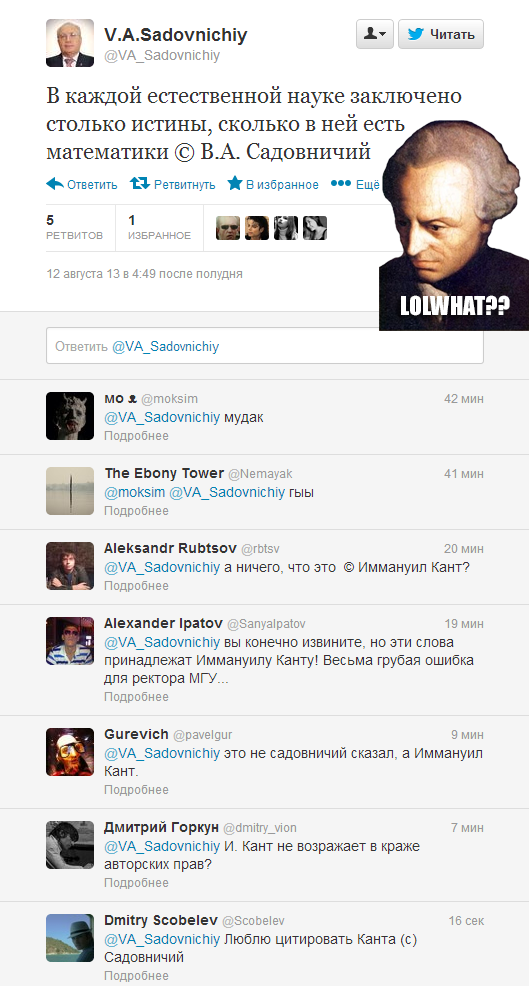
Task: View the 1 избранное count
Action: point(159,228)
